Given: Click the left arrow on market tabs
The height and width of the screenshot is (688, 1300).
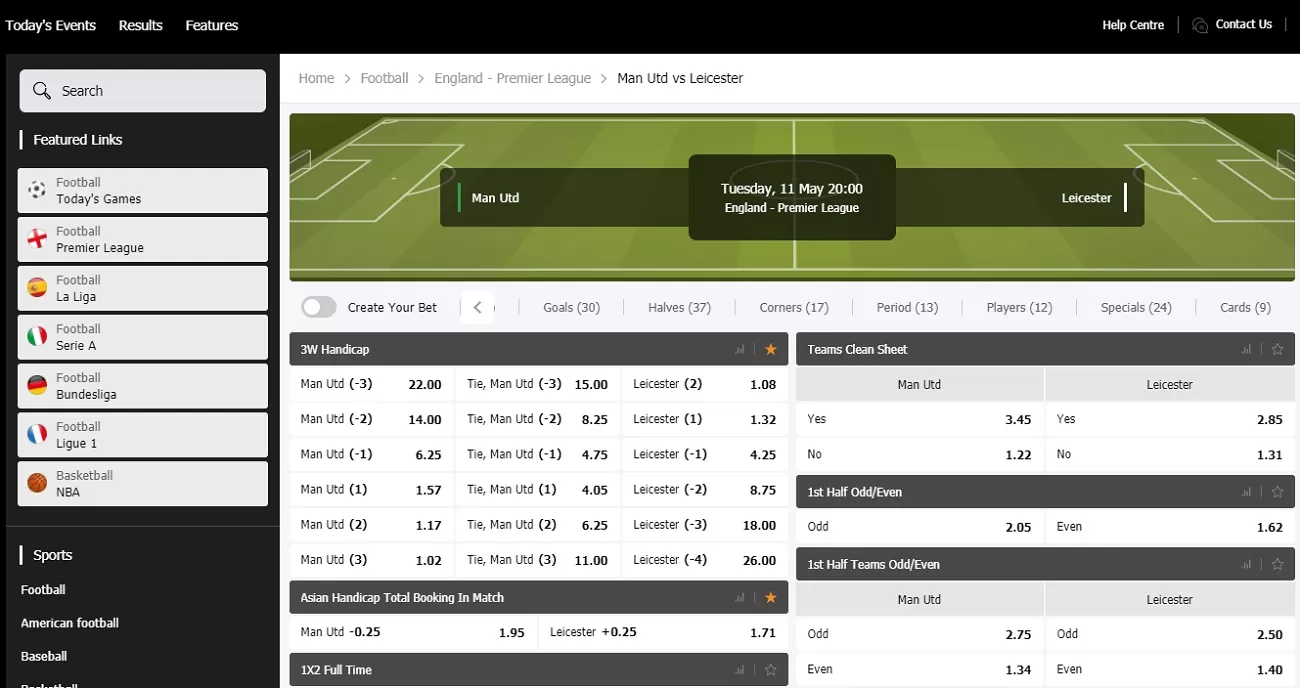Looking at the screenshot, I should pos(478,307).
